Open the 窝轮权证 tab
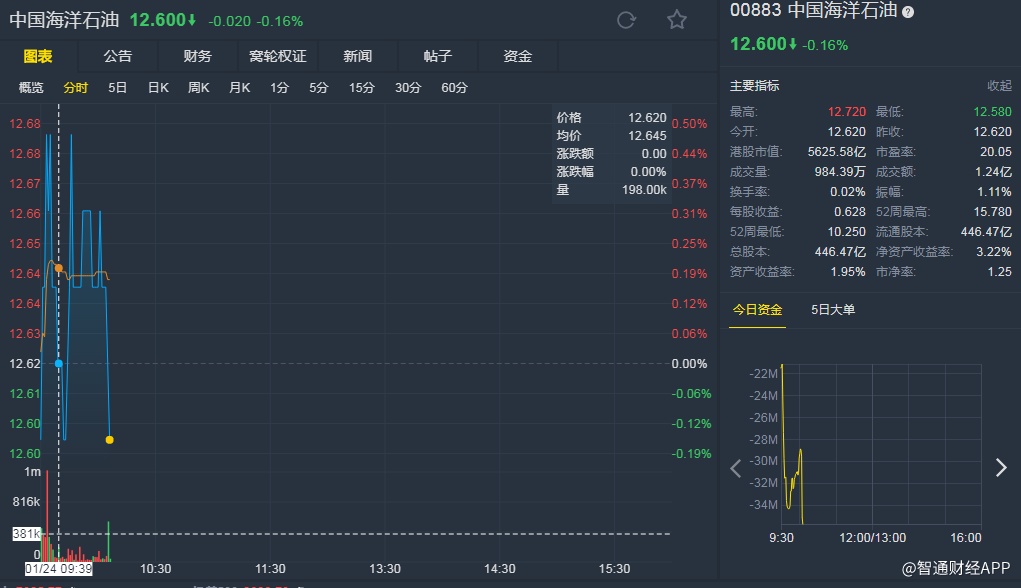 click(x=277, y=56)
